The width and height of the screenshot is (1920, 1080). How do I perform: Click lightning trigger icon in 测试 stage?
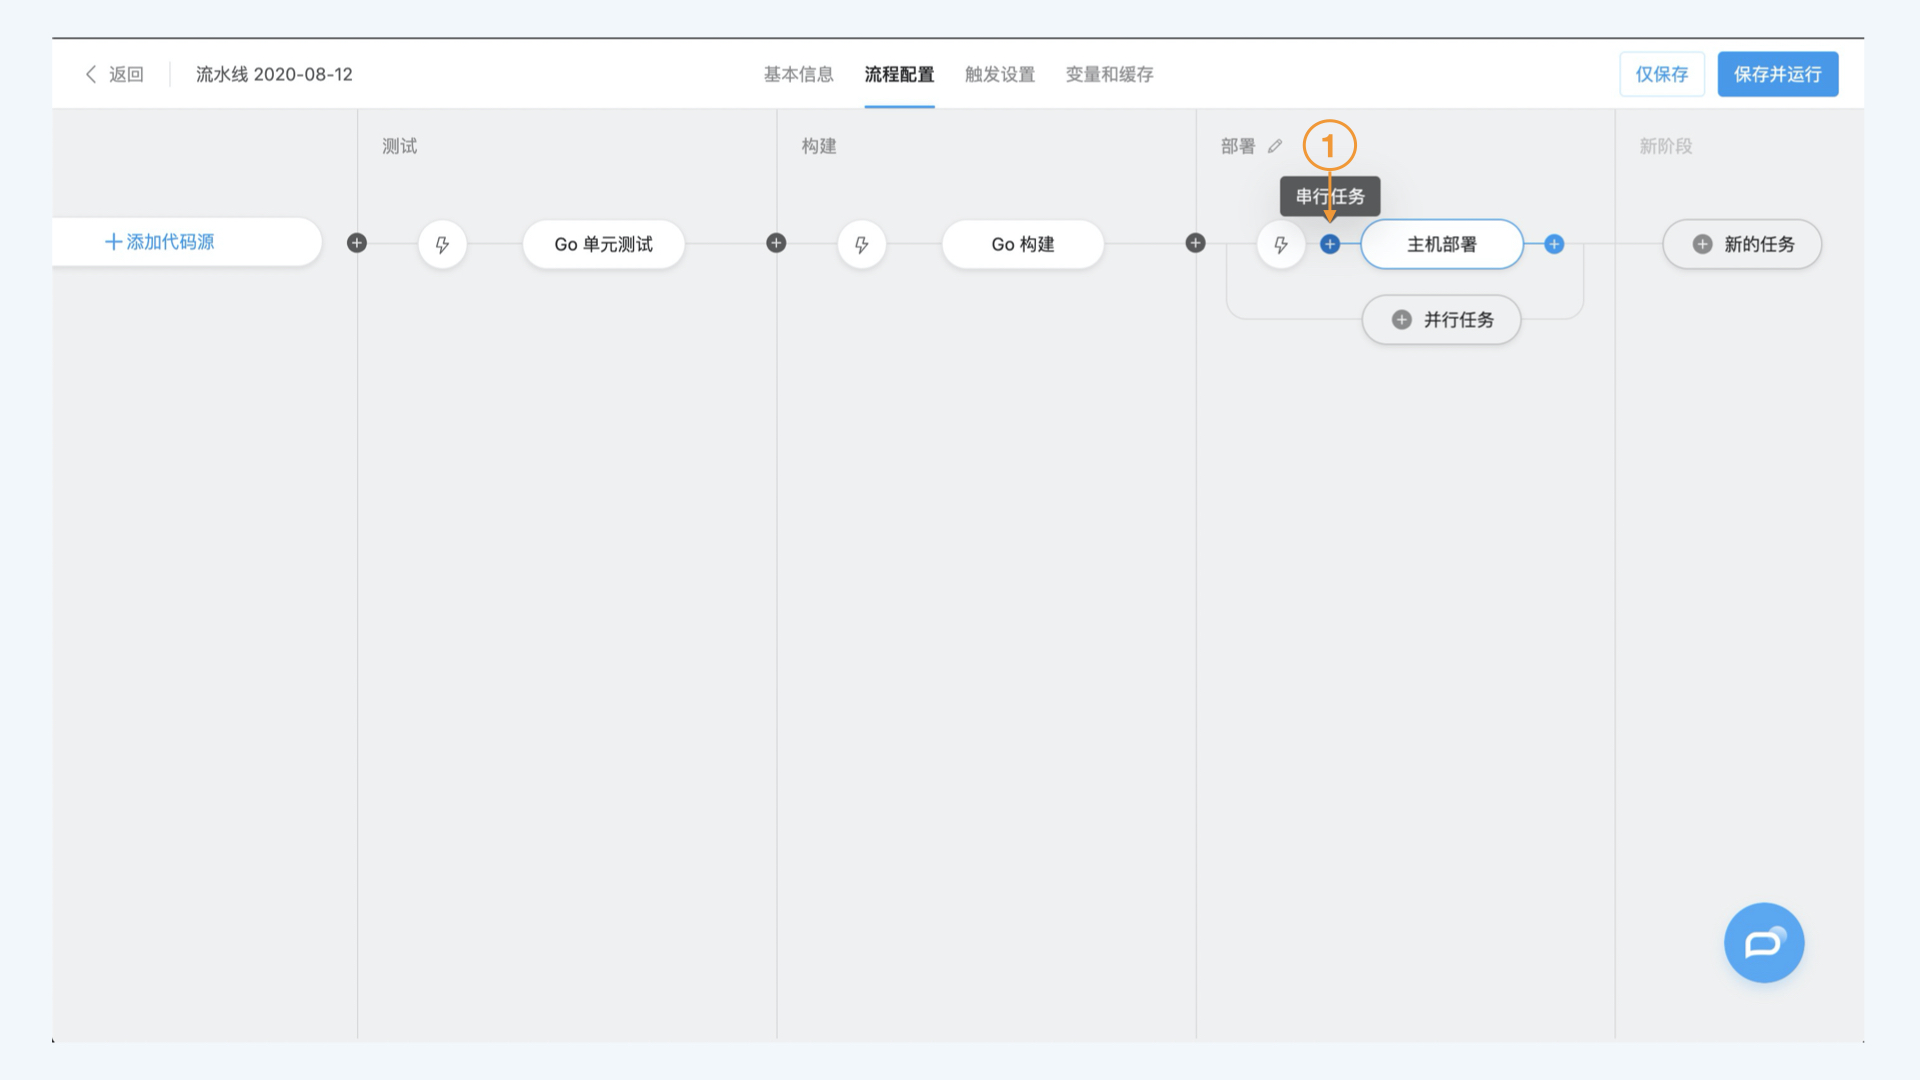(442, 245)
